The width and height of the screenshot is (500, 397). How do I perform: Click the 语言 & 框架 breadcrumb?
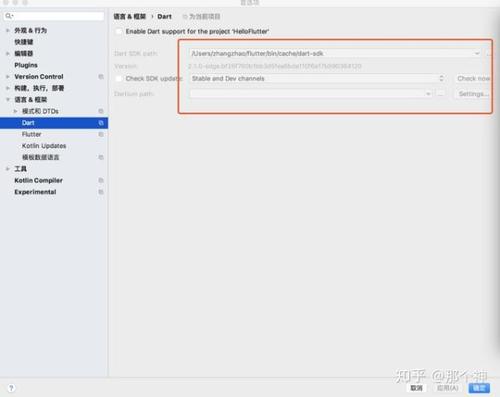pos(130,16)
